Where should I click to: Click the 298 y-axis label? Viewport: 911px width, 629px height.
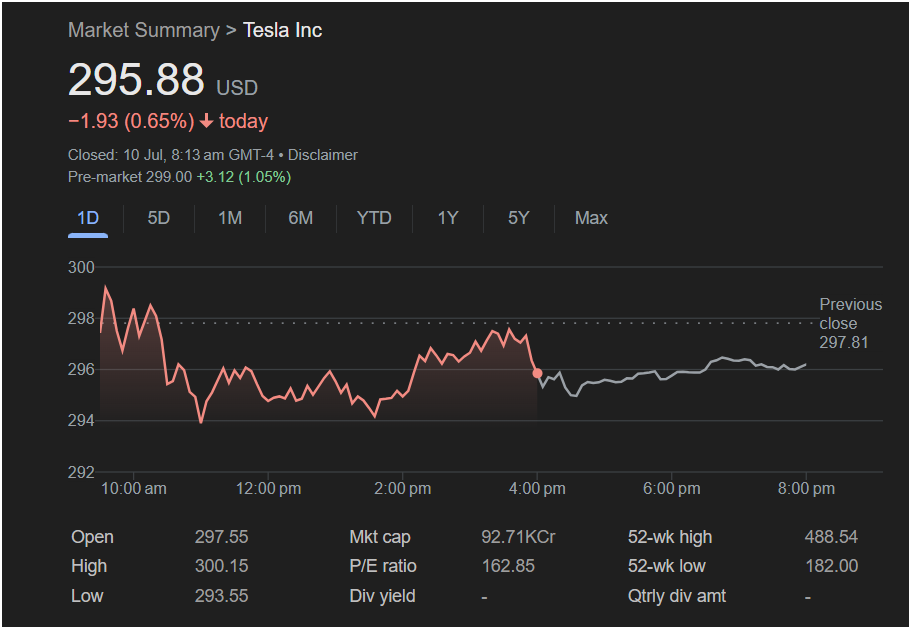coord(81,319)
